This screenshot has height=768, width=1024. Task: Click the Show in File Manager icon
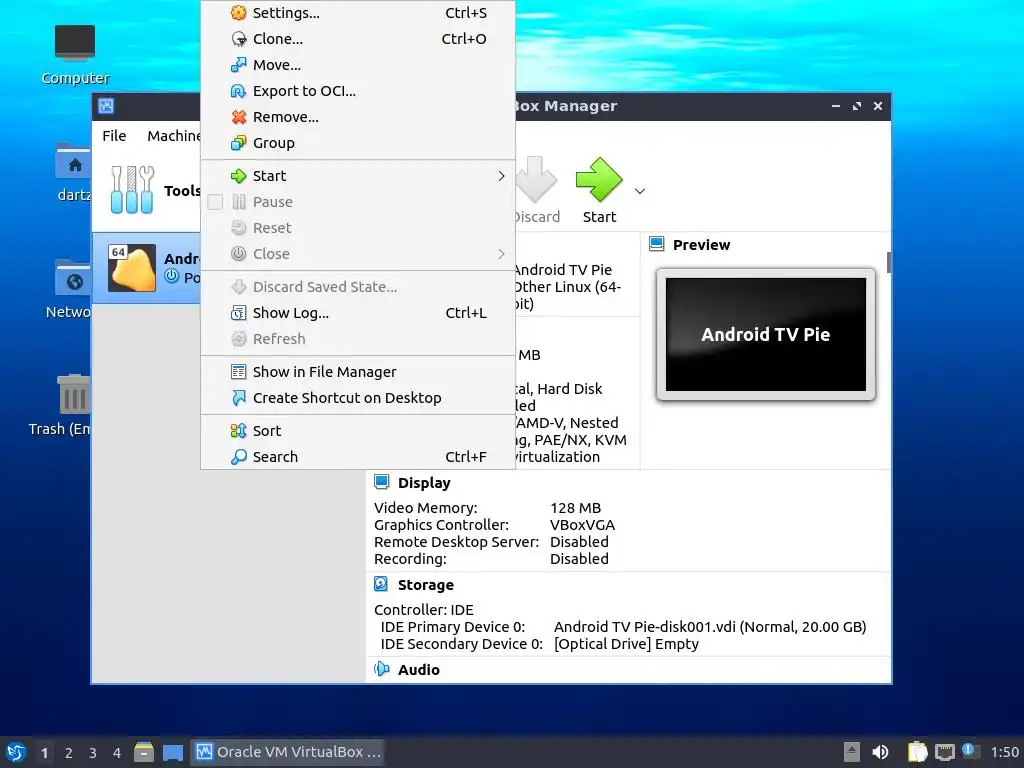pyautogui.click(x=238, y=372)
